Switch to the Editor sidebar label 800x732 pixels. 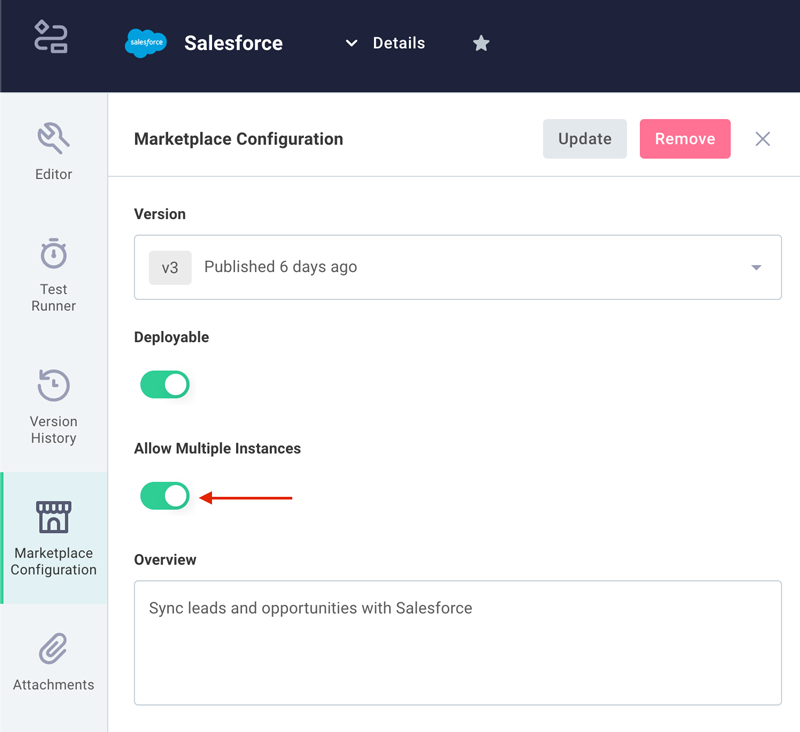pos(54,174)
